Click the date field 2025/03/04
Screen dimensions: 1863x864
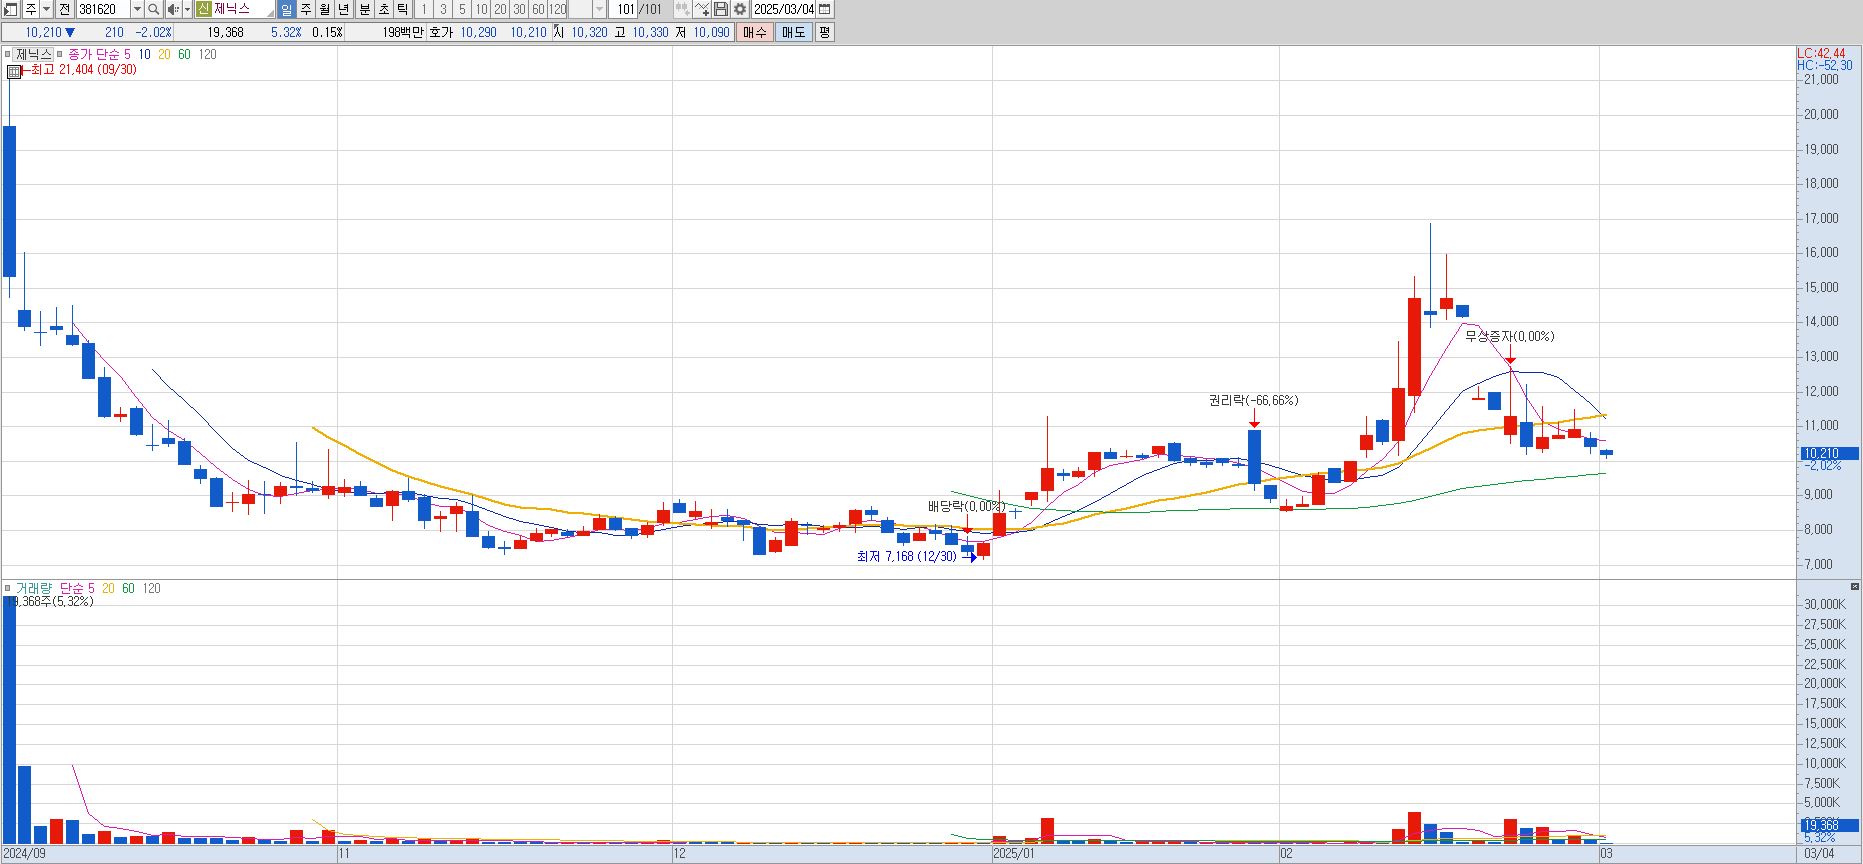[784, 9]
